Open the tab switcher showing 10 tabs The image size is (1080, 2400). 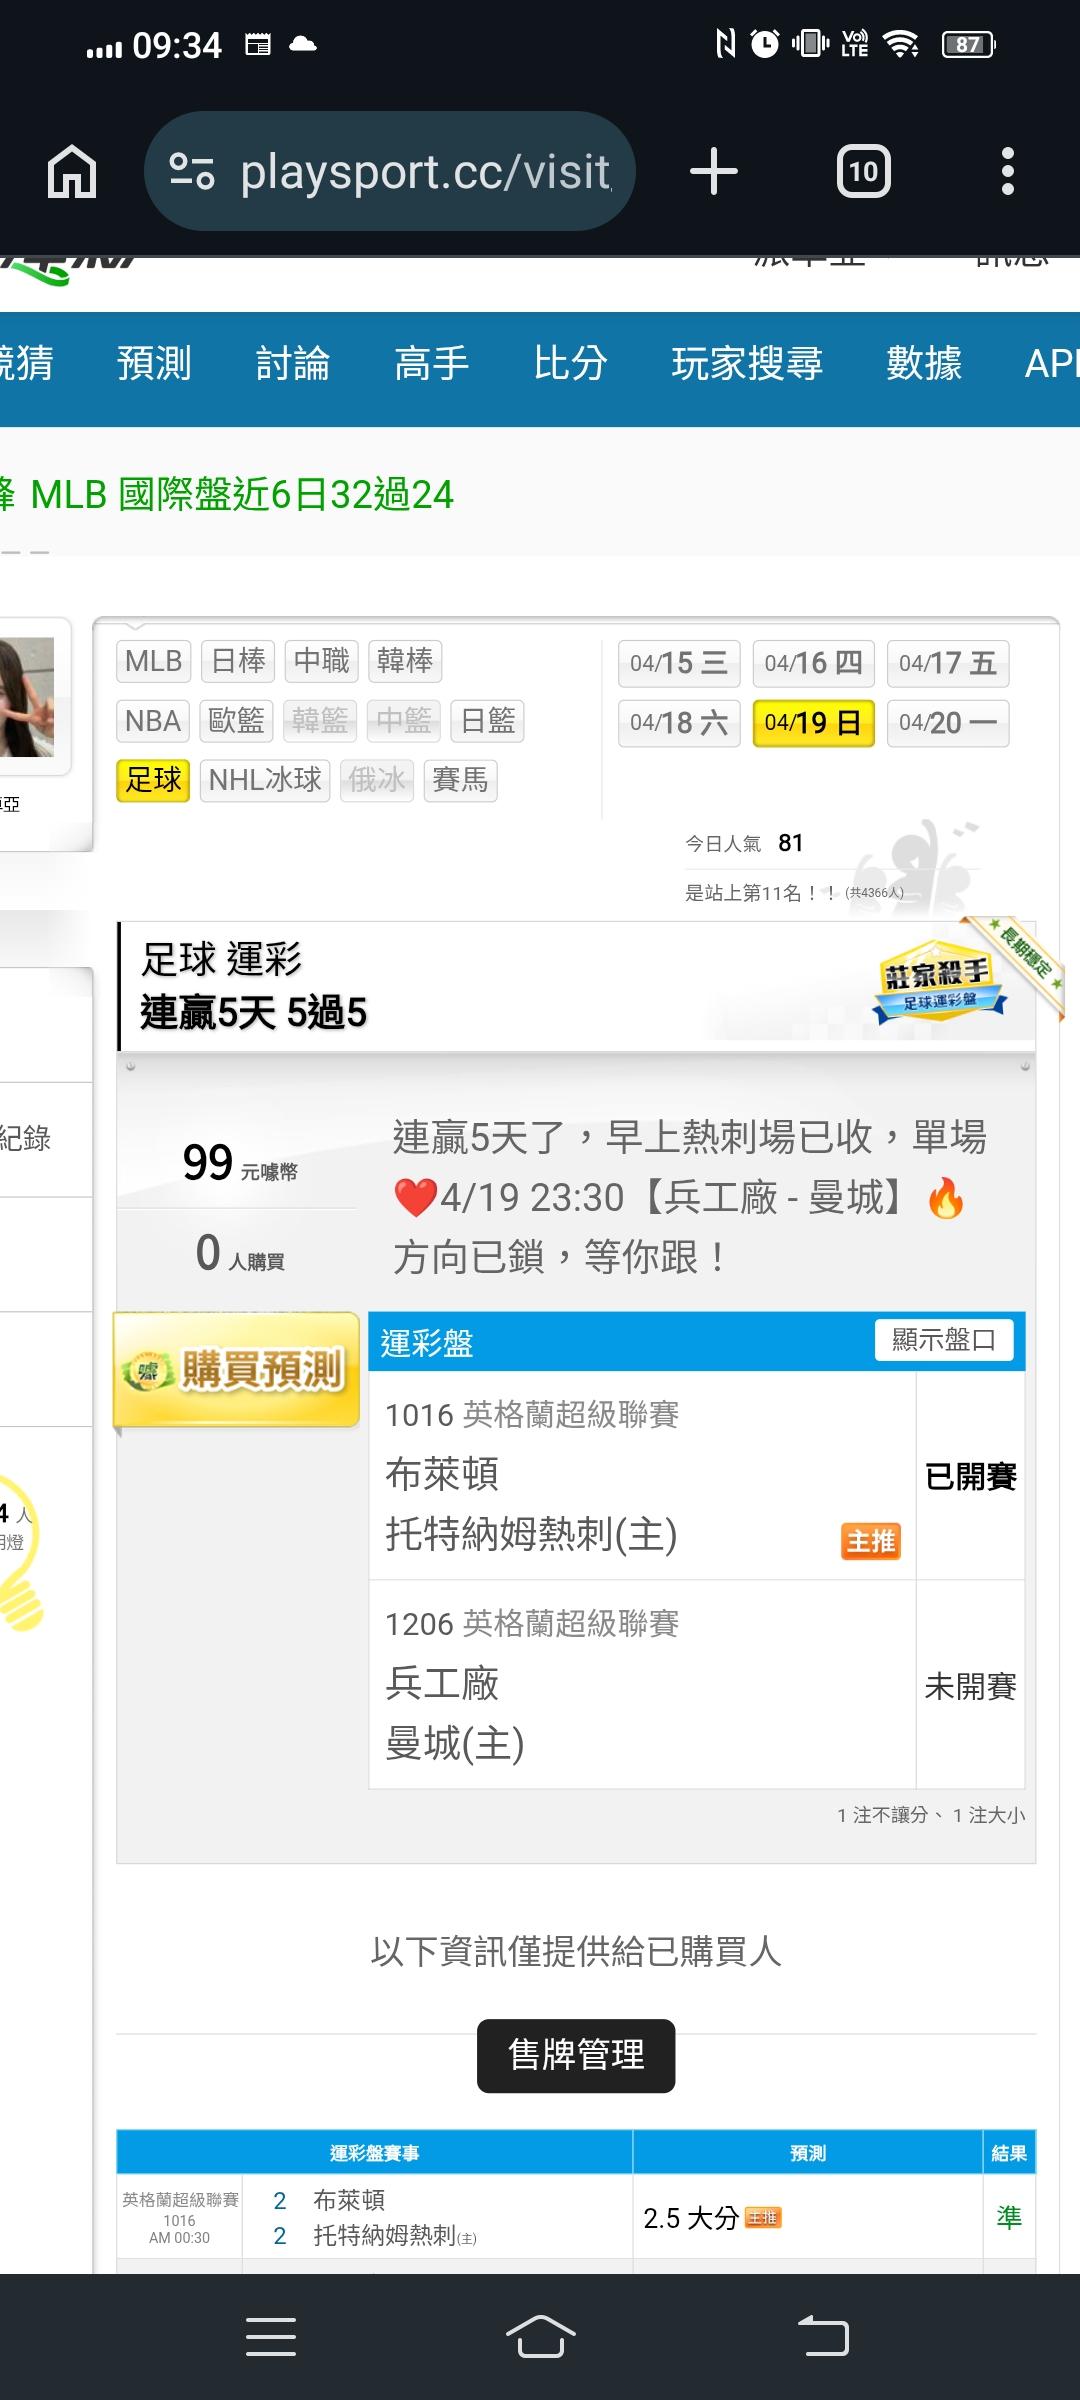863,171
